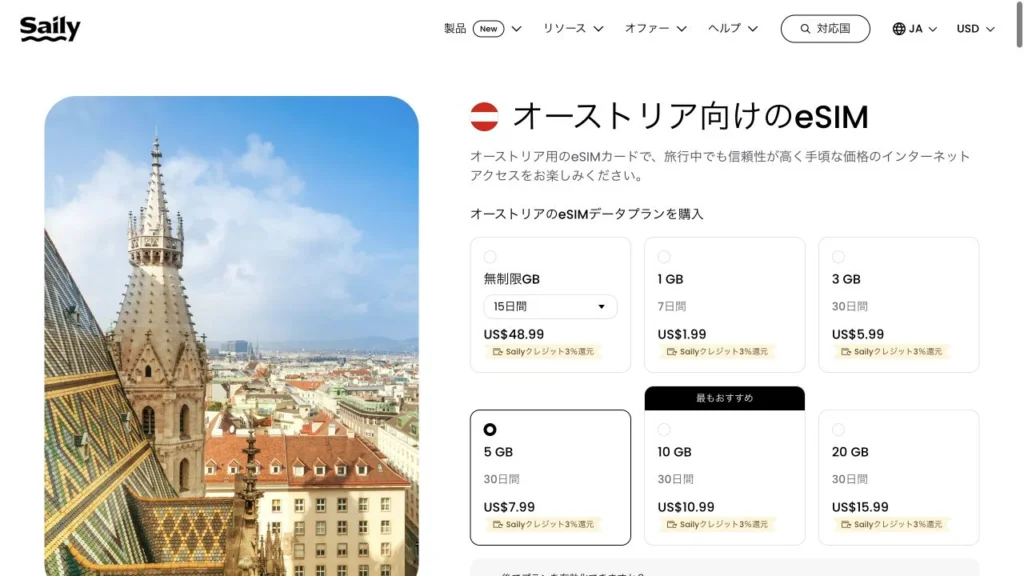Click the 最もおすすめ banner
The height and width of the screenshot is (576, 1024).
coord(724,398)
